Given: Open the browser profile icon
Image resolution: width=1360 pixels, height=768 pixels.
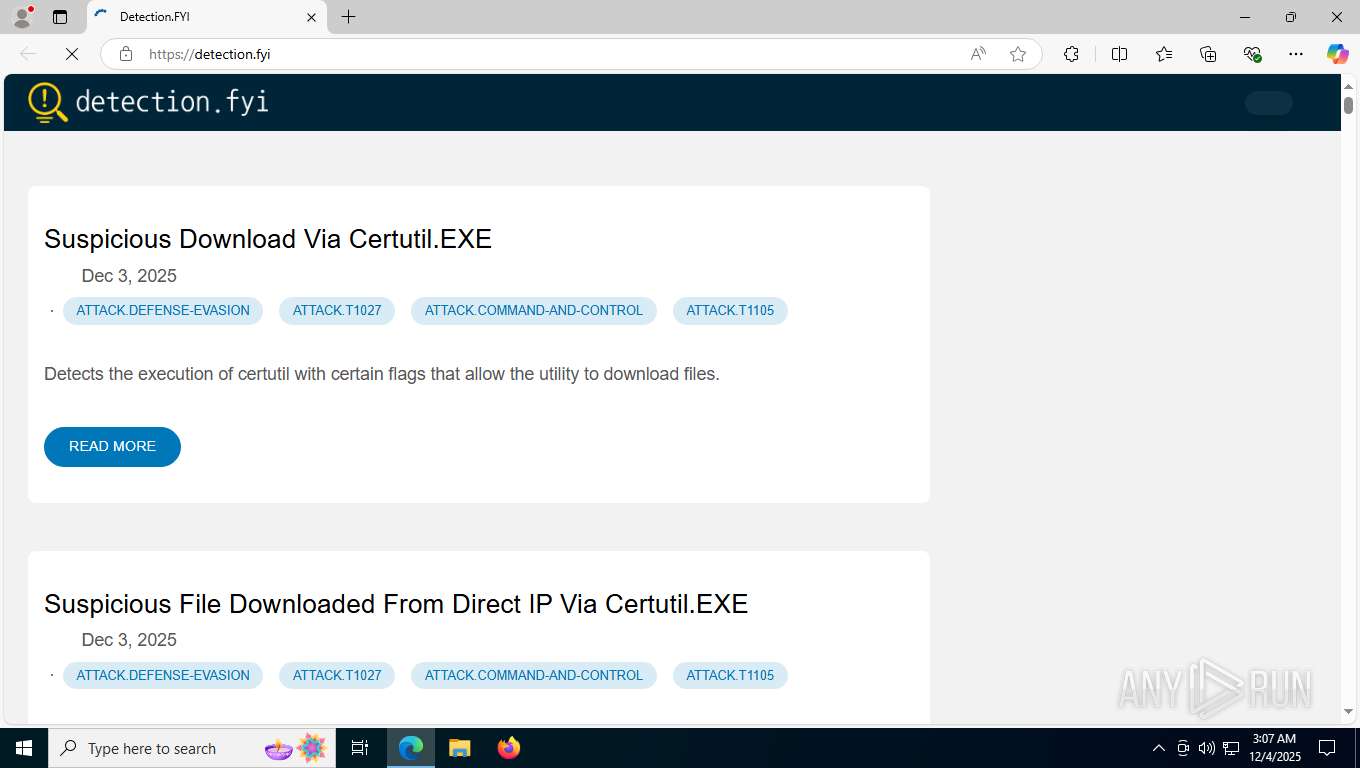Looking at the screenshot, I should 22,17.
